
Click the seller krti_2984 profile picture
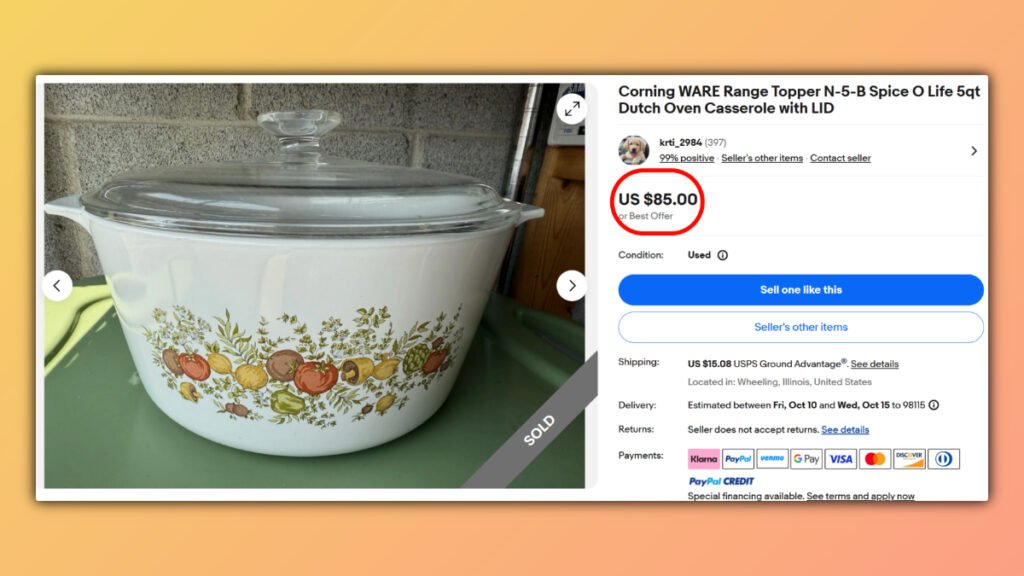tap(634, 149)
